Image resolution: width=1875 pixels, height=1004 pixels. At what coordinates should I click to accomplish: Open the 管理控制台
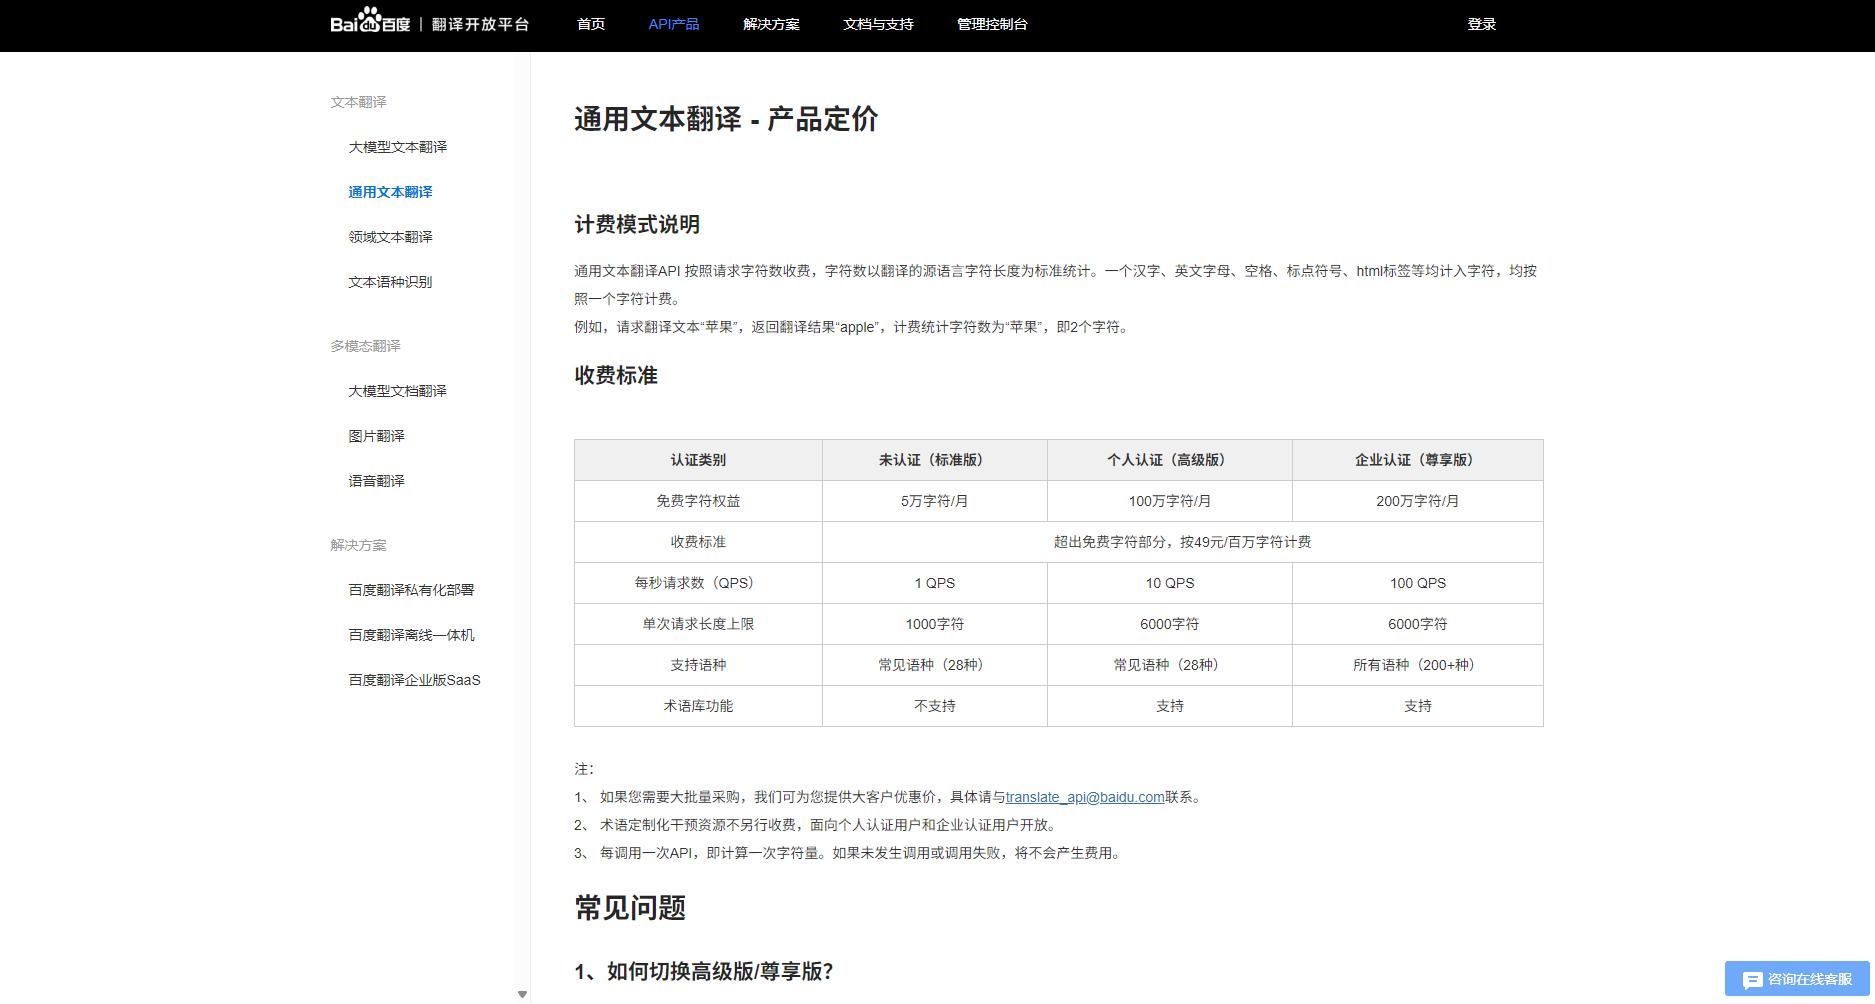click(x=992, y=23)
